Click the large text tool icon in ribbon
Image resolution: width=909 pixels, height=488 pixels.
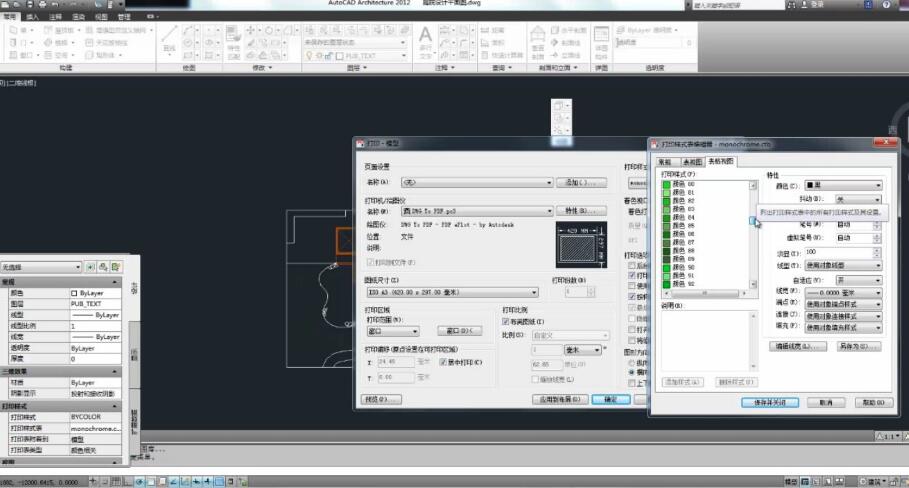click(424, 36)
